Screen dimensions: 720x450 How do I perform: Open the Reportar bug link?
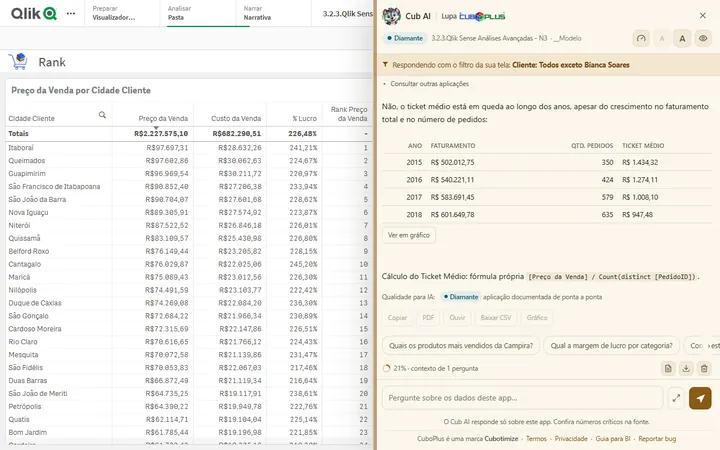657,439
